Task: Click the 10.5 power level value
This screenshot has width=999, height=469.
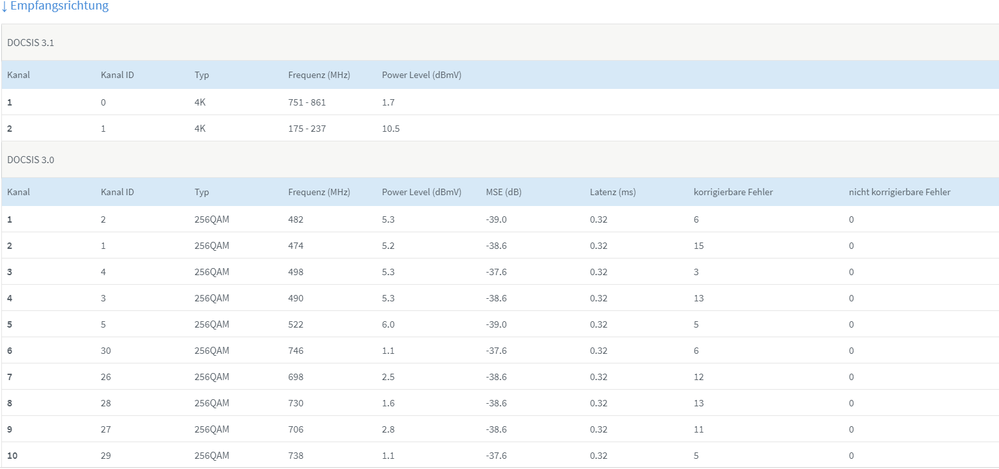Action: coord(392,129)
